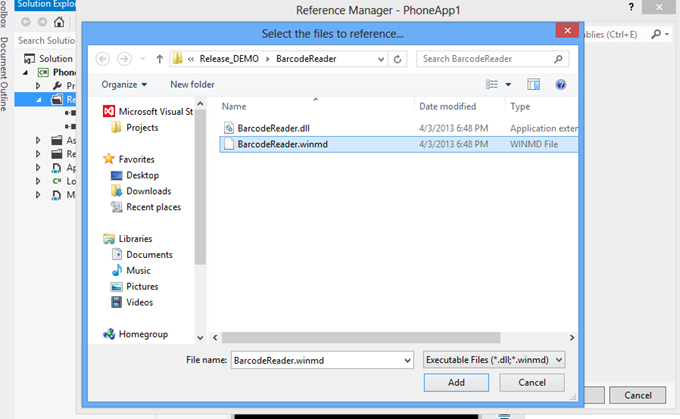Open the Pictures library
Screen dimensions: 680x419
coord(135,286)
